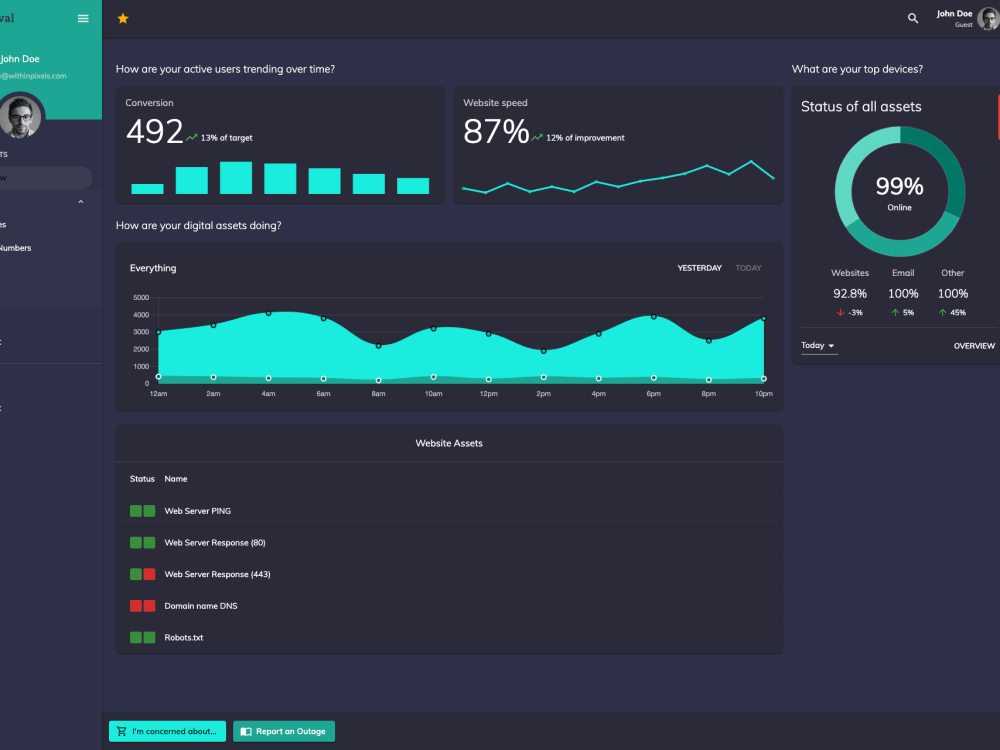Click the Name column header
This screenshot has height=750, width=1000.
coord(176,479)
